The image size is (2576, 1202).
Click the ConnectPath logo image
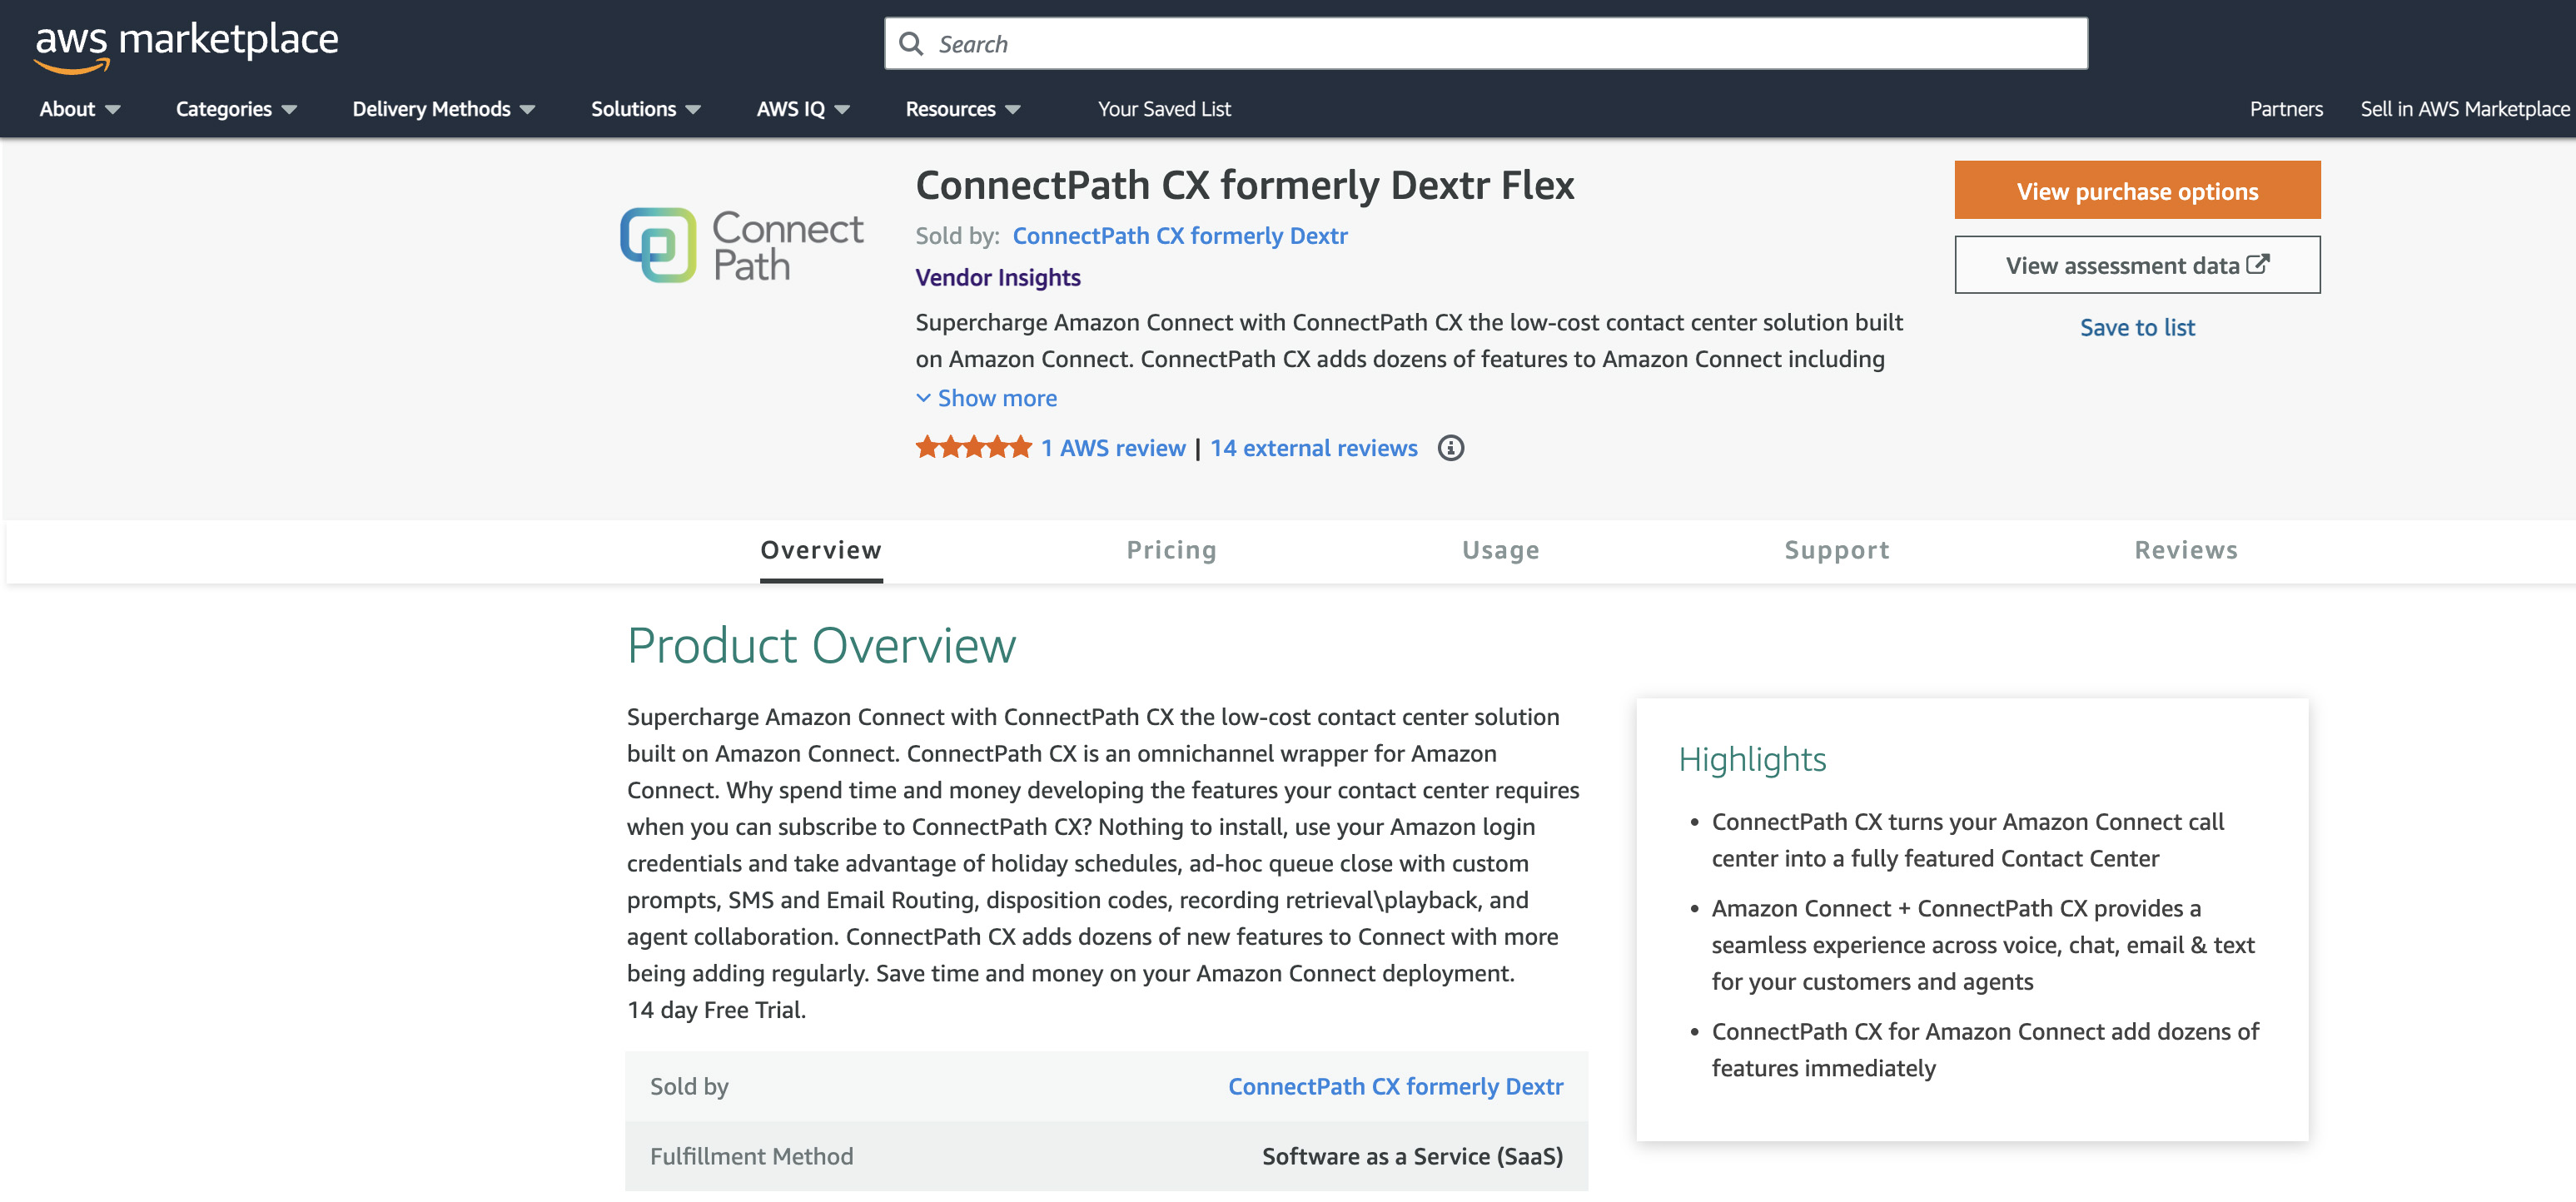tap(741, 245)
